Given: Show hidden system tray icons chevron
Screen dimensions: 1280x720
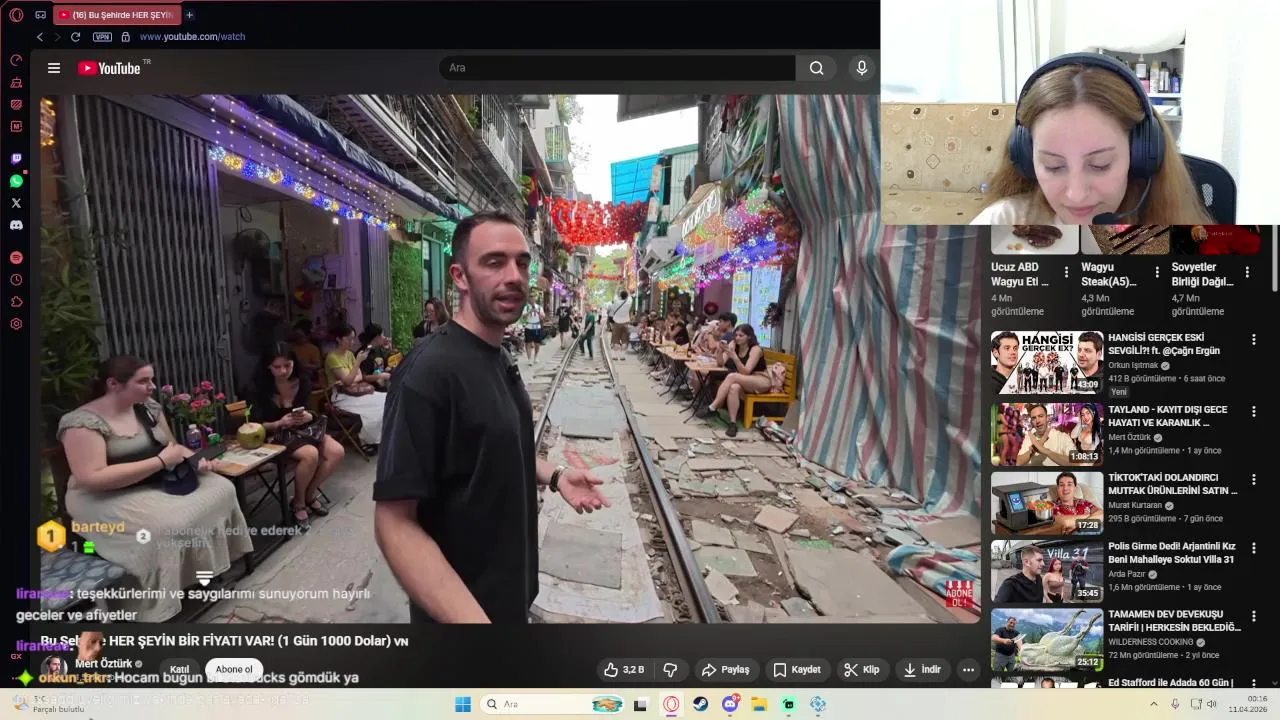Looking at the screenshot, I should tap(1153, 704).
